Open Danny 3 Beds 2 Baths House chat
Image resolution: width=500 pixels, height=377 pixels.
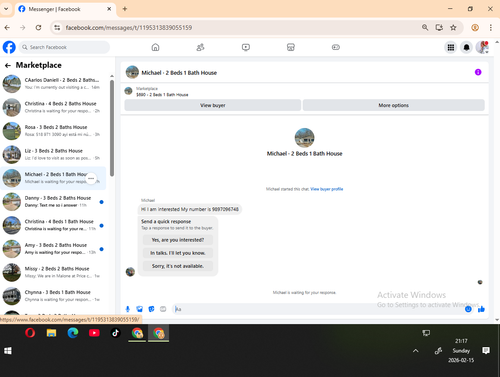53,201
